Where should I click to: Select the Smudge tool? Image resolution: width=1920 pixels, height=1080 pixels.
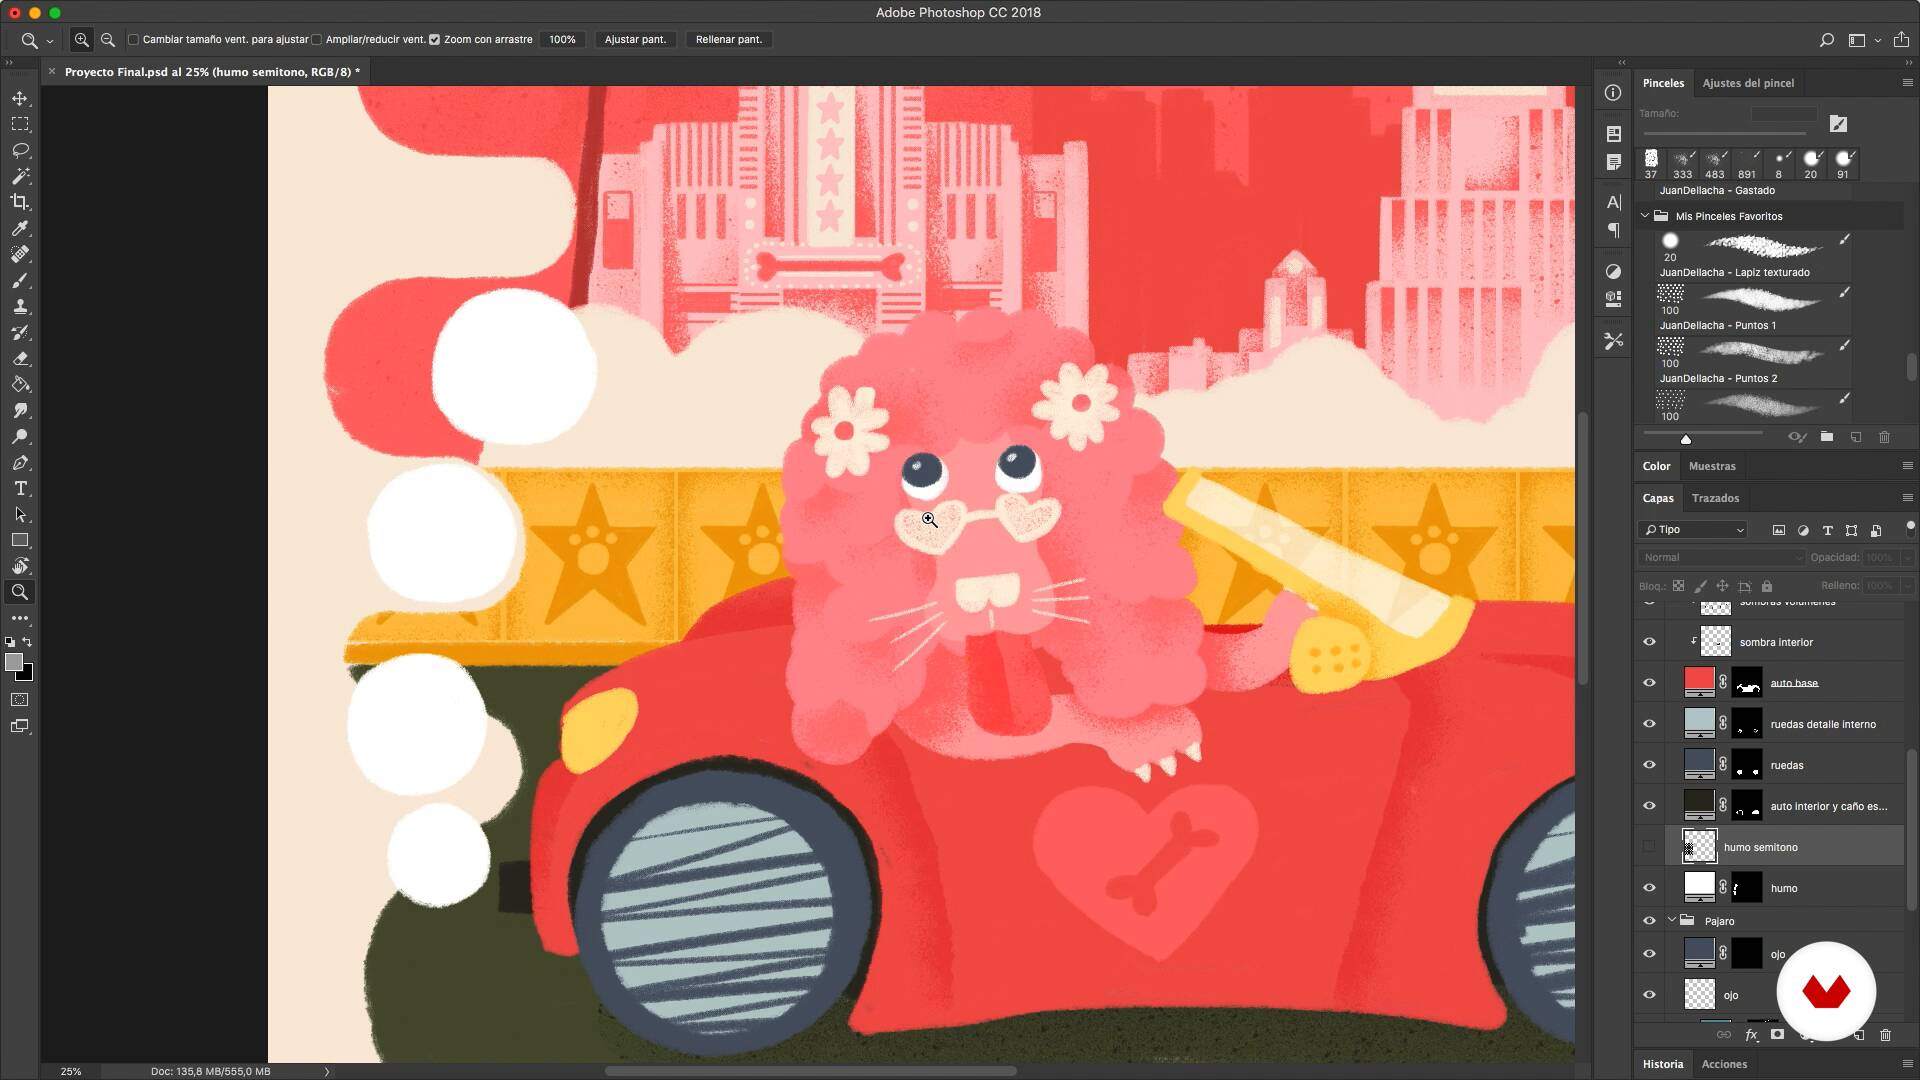[x=20, y=411]
